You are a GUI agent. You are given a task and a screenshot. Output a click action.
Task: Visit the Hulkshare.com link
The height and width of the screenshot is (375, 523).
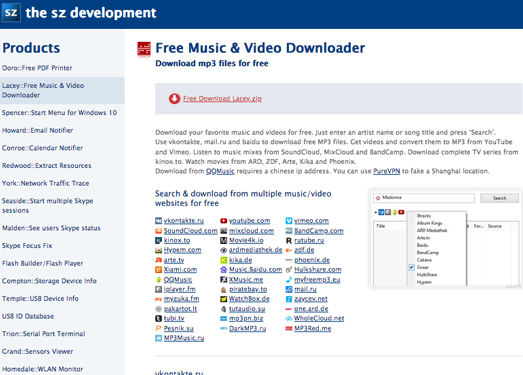[318, 270]
